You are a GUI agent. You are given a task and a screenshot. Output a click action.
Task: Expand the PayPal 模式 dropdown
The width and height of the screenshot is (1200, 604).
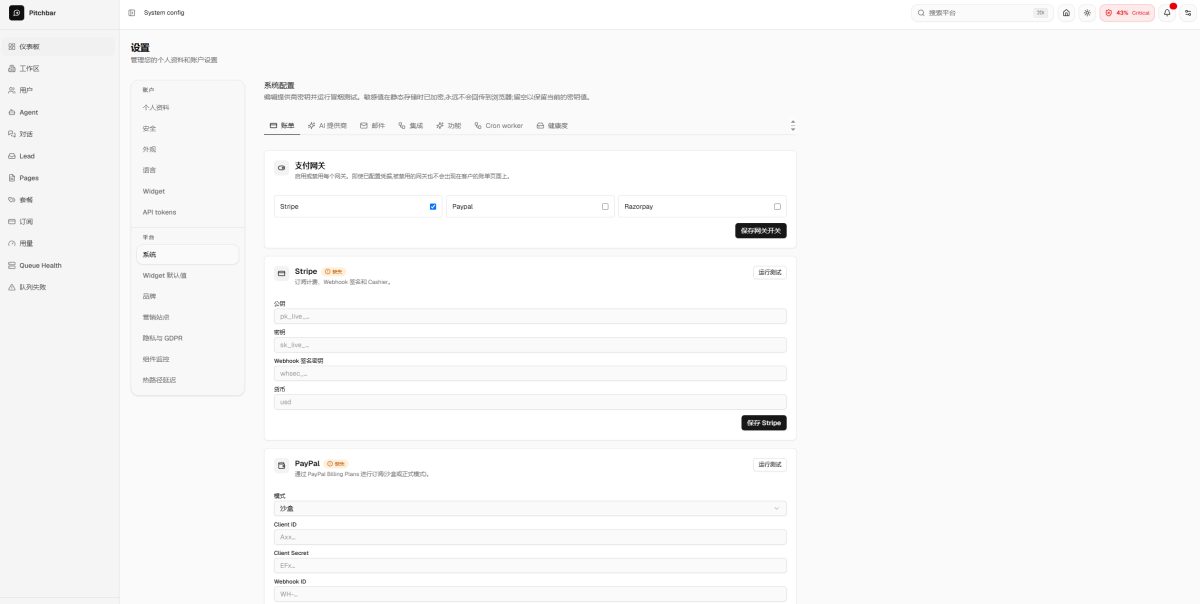[x=530, y=509]
